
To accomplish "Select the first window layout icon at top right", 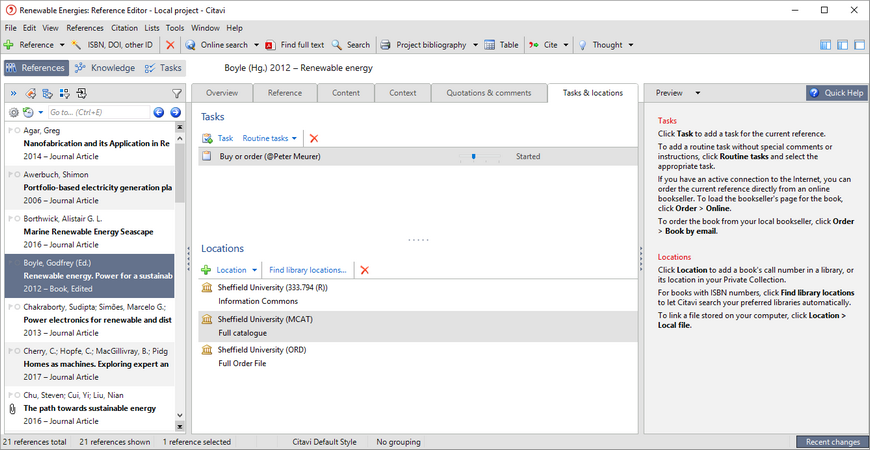I will click(826, 45).
